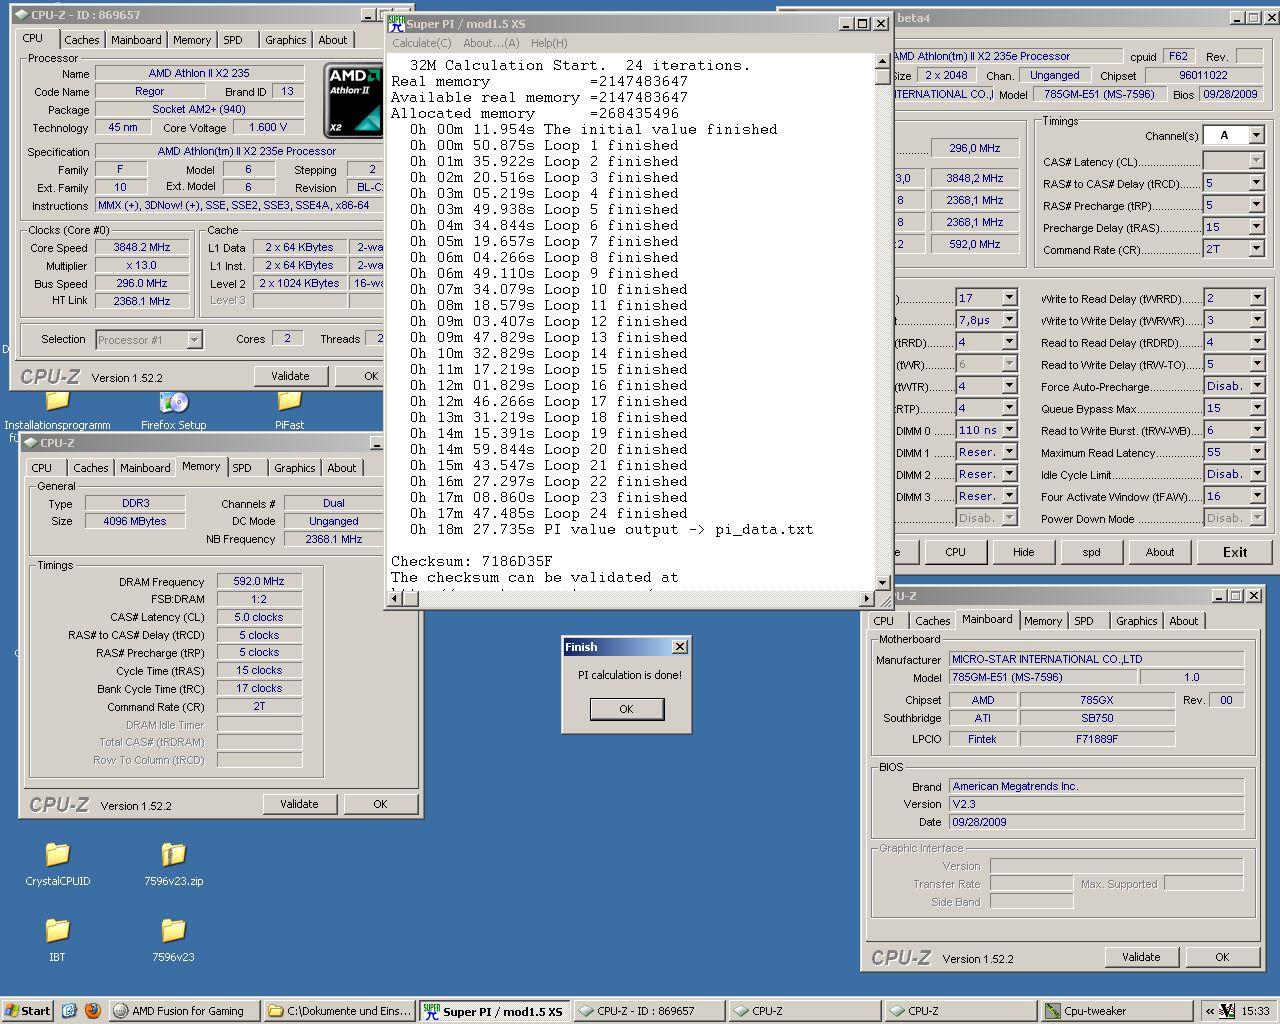Click Super PI / mod1.5 XS taskbar button
Screen dimensions: 1280x1024
point(495,1011)
